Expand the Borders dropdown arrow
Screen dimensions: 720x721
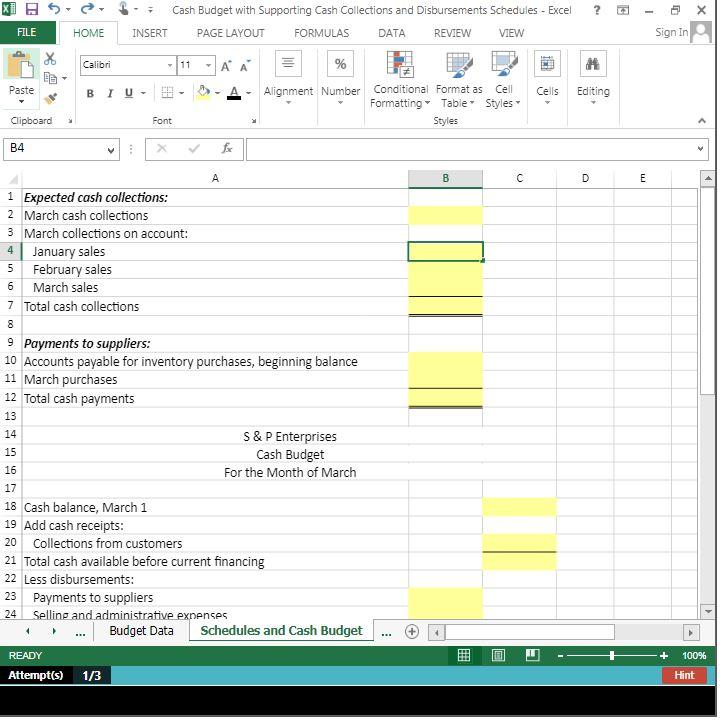point(182,93)
